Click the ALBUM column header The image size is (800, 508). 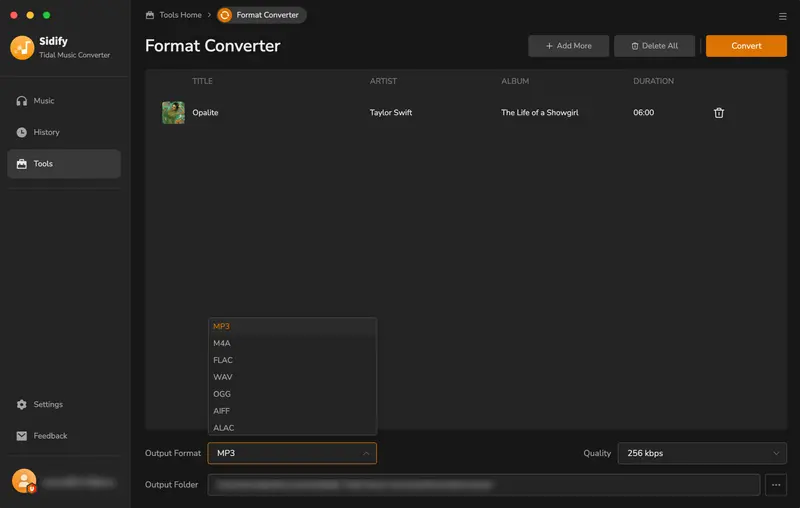click(515, 81)
